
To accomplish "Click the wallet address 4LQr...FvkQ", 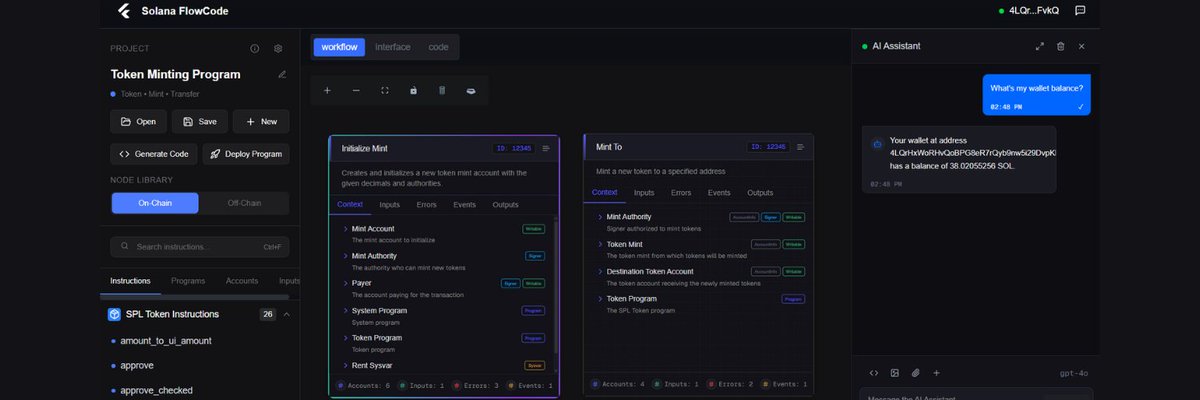I will (x=1034, y=10).
